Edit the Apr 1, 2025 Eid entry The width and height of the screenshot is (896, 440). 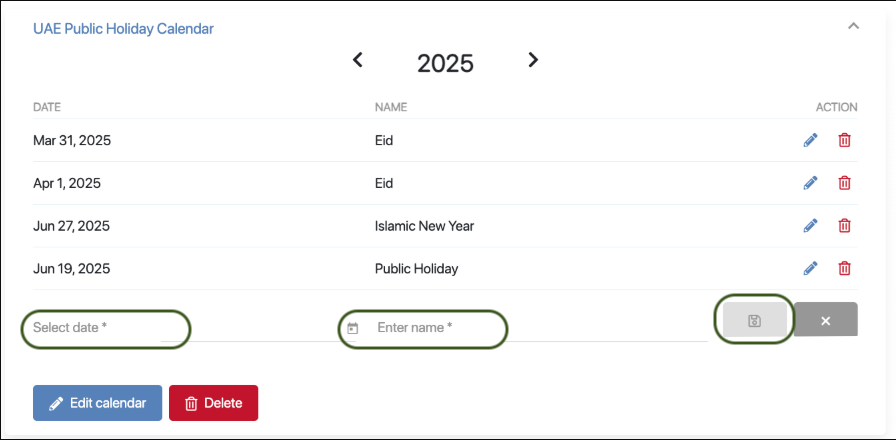(x=810, y=183)
